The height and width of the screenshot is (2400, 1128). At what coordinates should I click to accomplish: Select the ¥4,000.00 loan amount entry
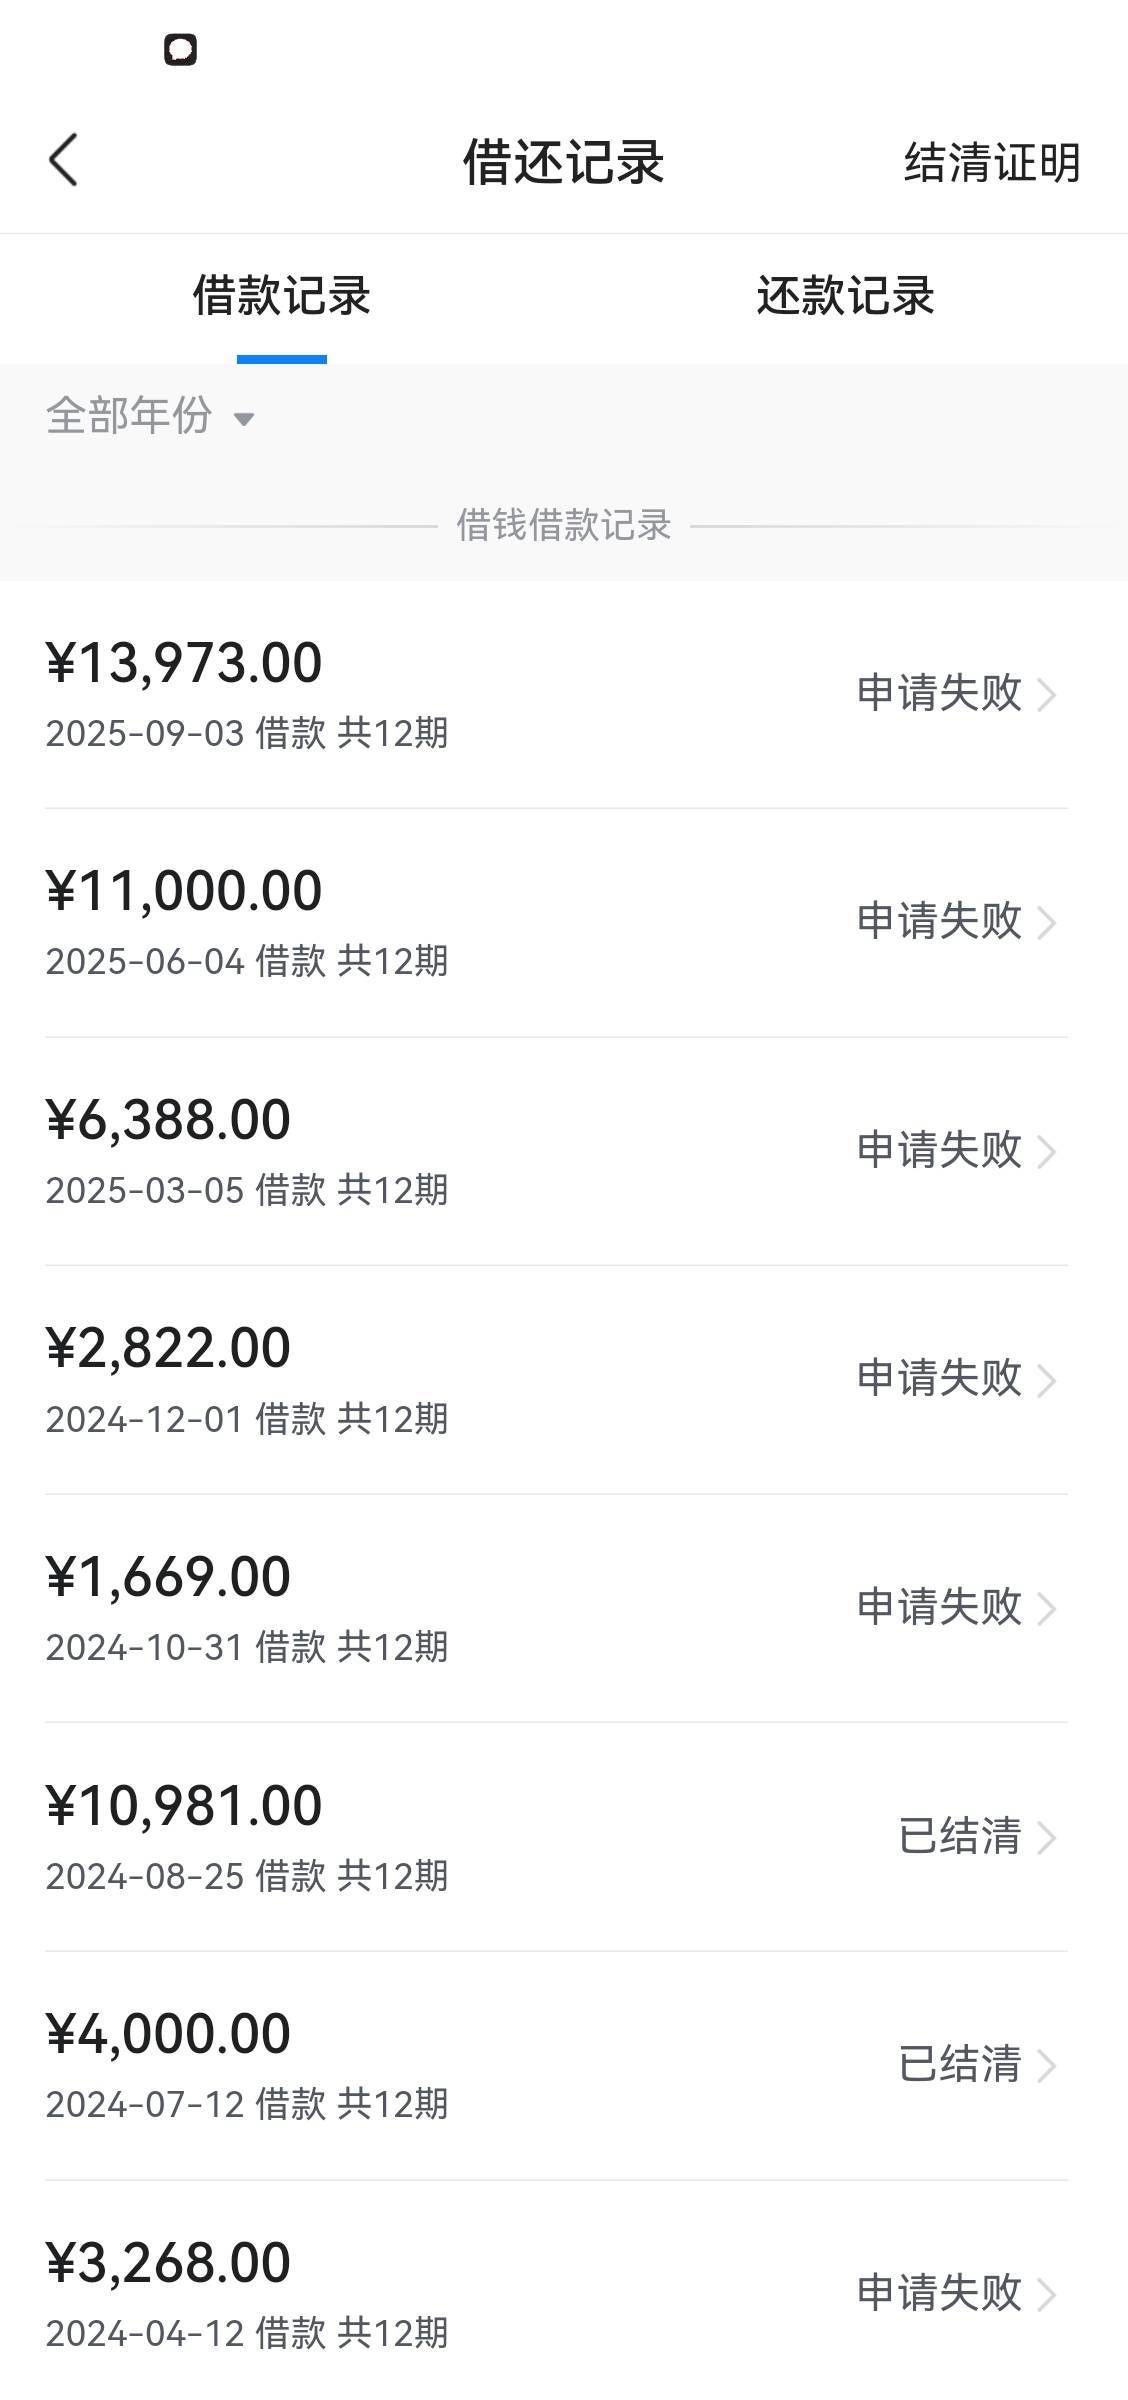[x=168, y=2034]
